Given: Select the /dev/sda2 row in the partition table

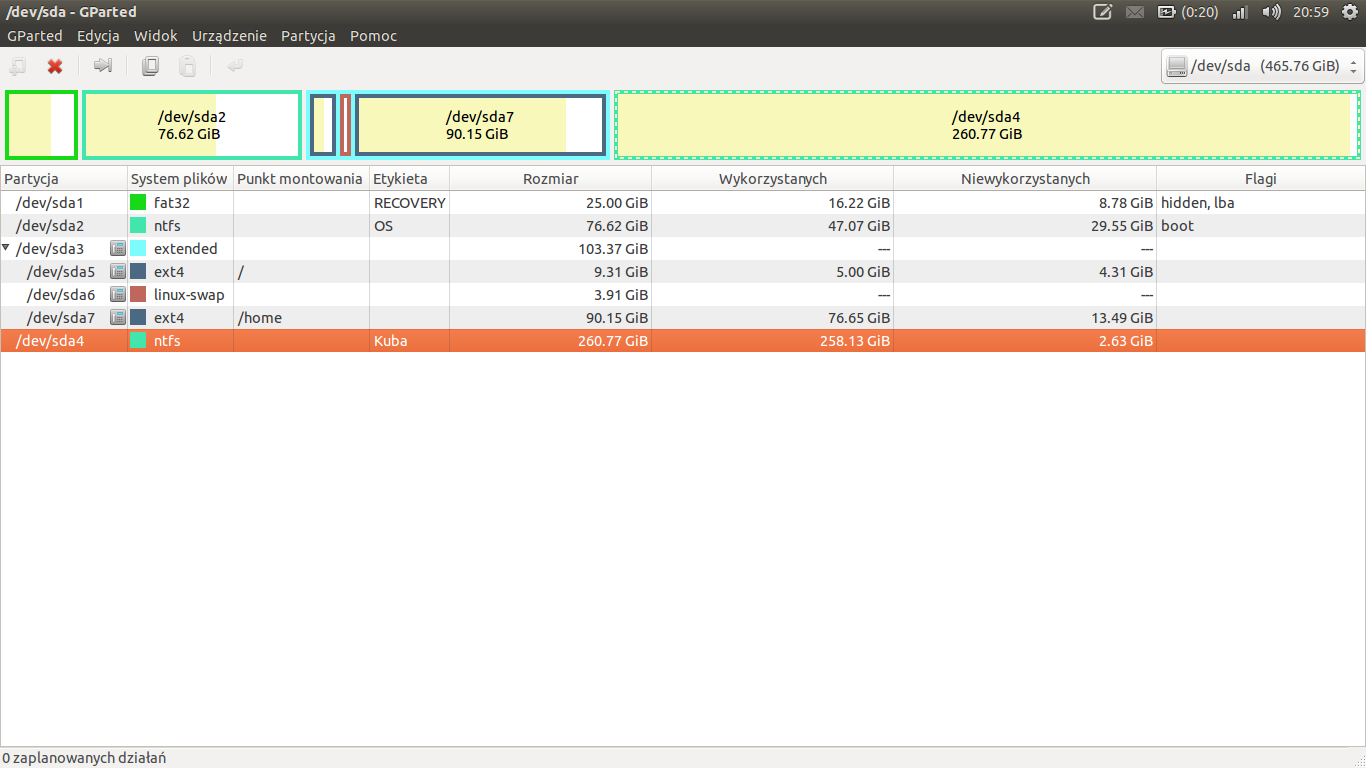Looking at the screenshot, I should 683,225.
